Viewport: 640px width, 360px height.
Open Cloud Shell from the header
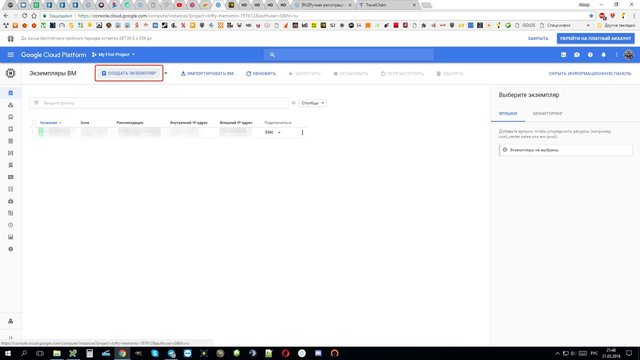(563, 55)
